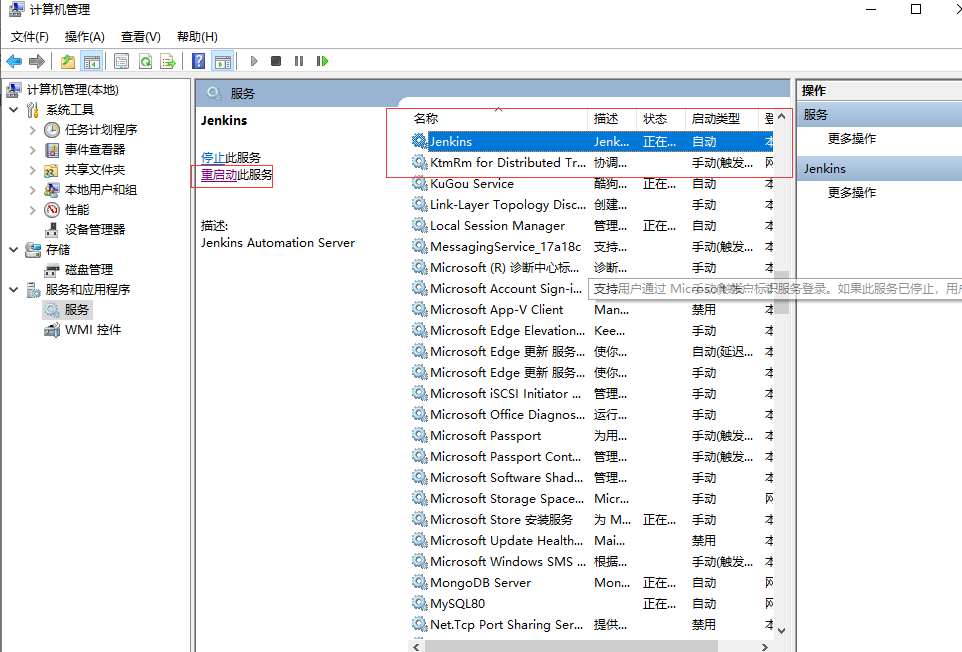
Task: Expand the 事件查看器 node arrow
Action: pyautogui.click(x=33, y=150)
